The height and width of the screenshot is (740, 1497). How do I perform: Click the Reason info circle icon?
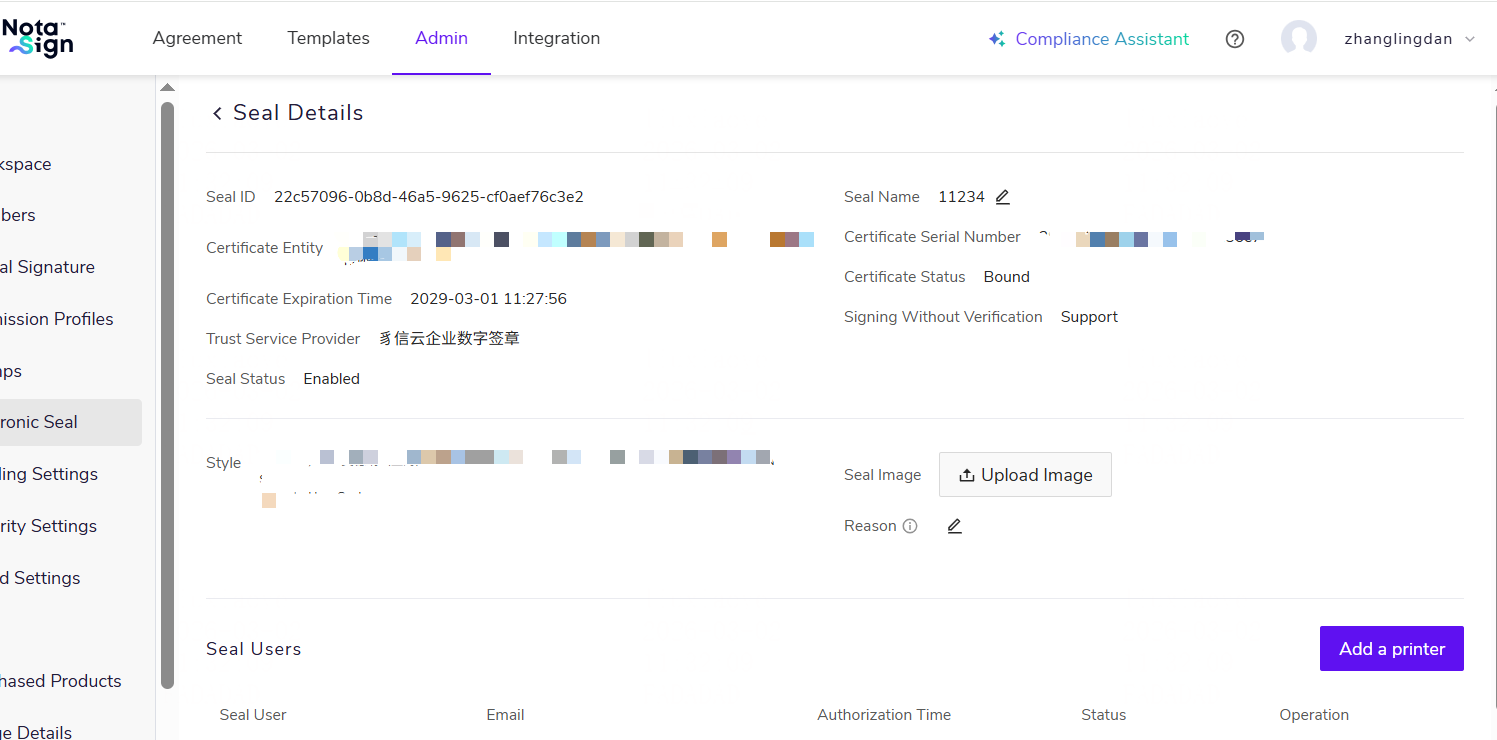click(910, 526)
